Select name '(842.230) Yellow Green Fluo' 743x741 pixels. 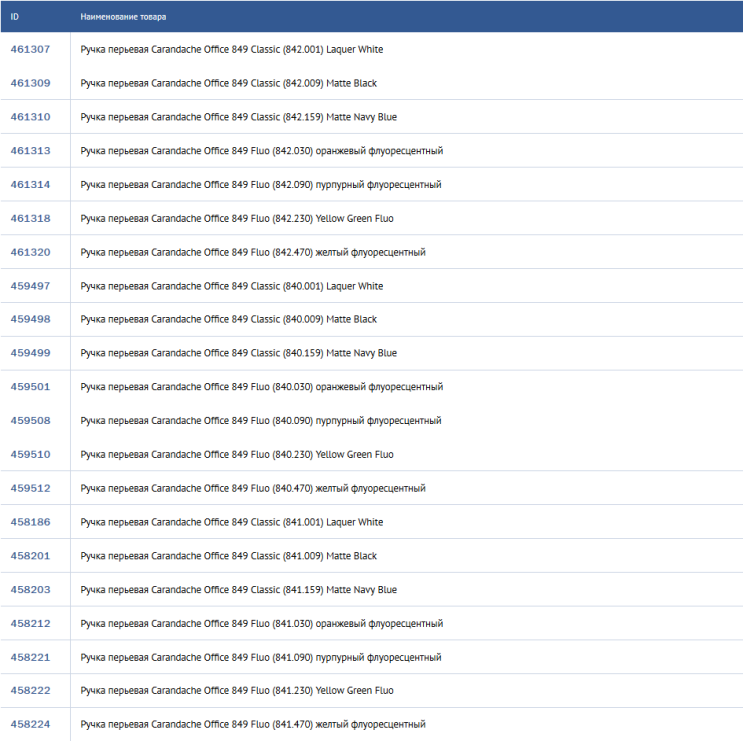333,218
